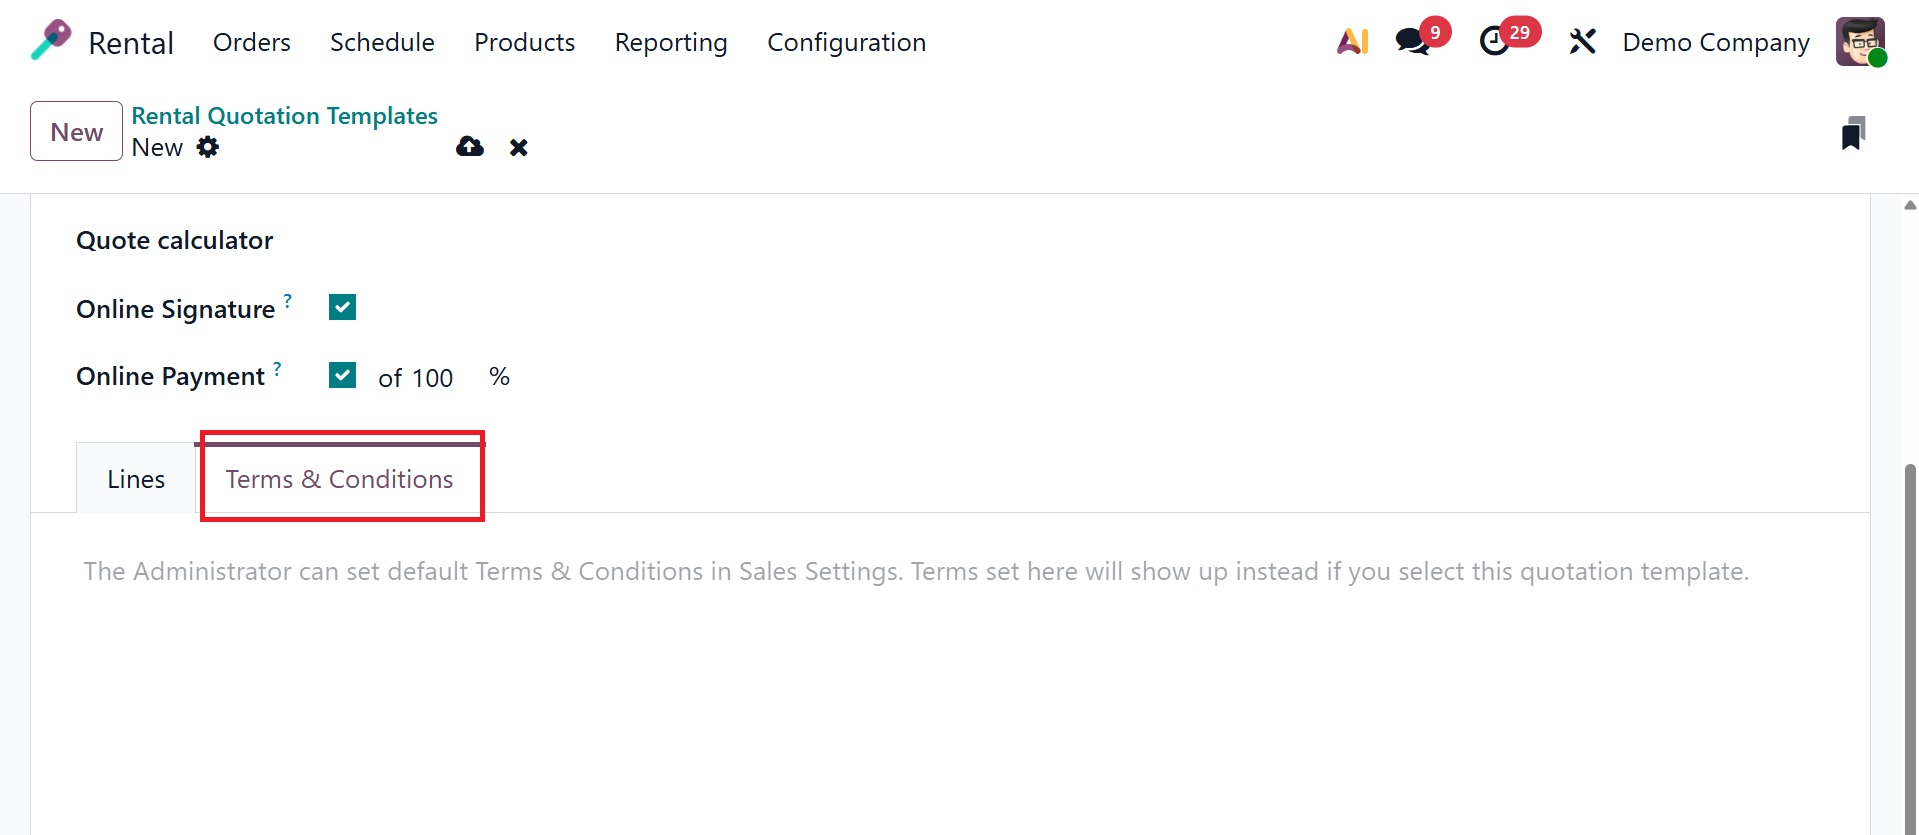The width and height of the screenshot is (1919, 835).
Task: Open the Reporting menu
Action: [x=671, y=42]
